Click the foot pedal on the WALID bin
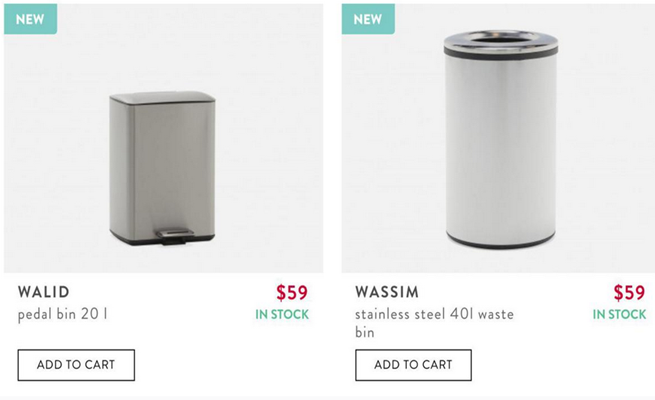Screen dimensions: 655x400 tap(173, 235)
